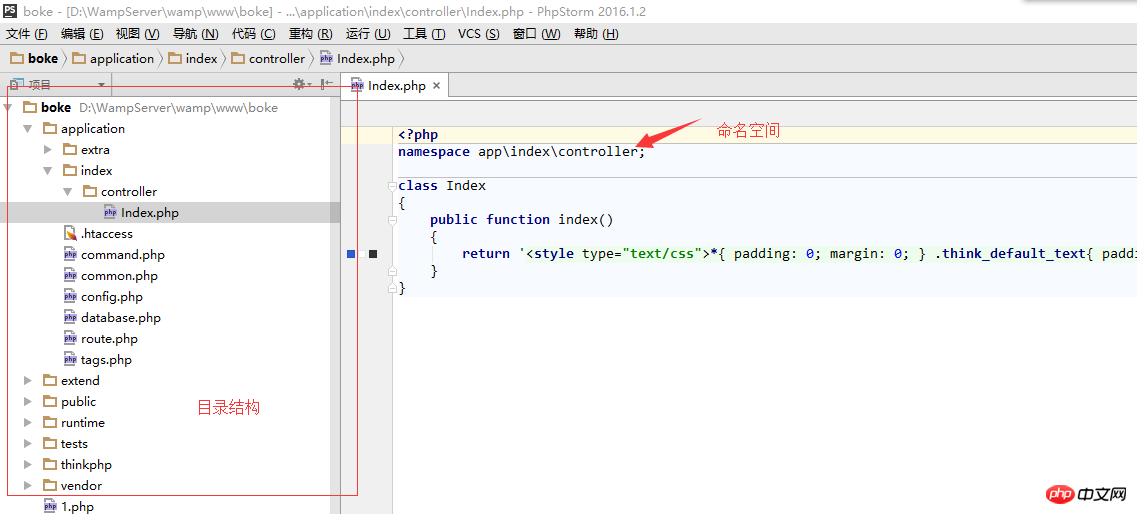Expand the extra folder
1137x514 pixels.
click(x=47, y=149)
